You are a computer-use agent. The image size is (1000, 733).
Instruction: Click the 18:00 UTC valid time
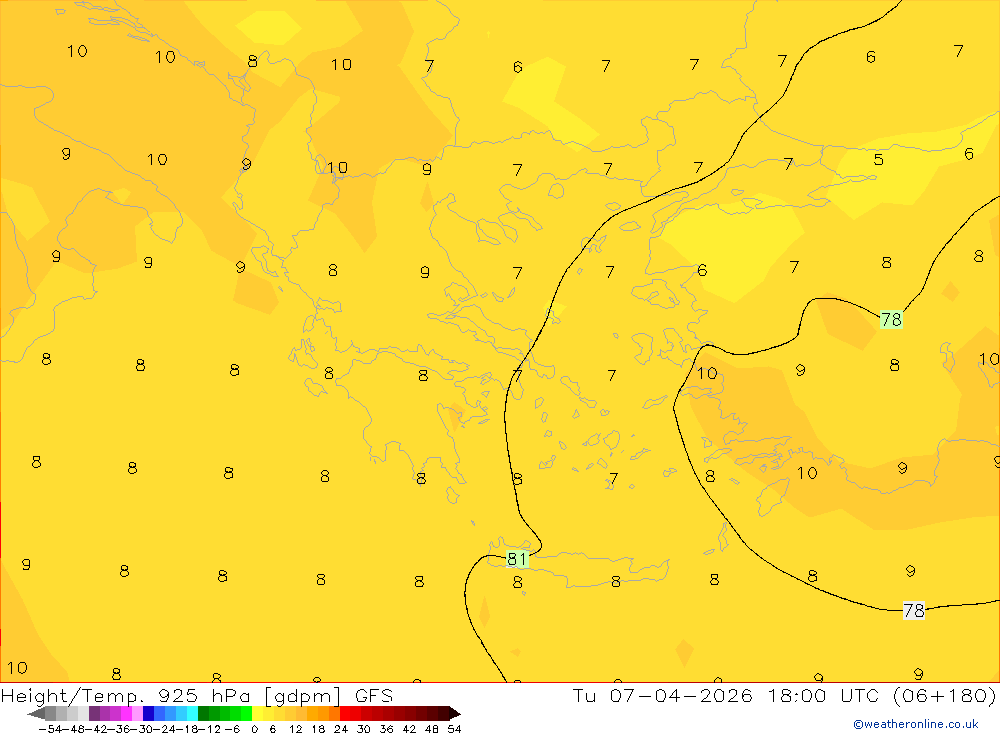[x=823, y=696]
